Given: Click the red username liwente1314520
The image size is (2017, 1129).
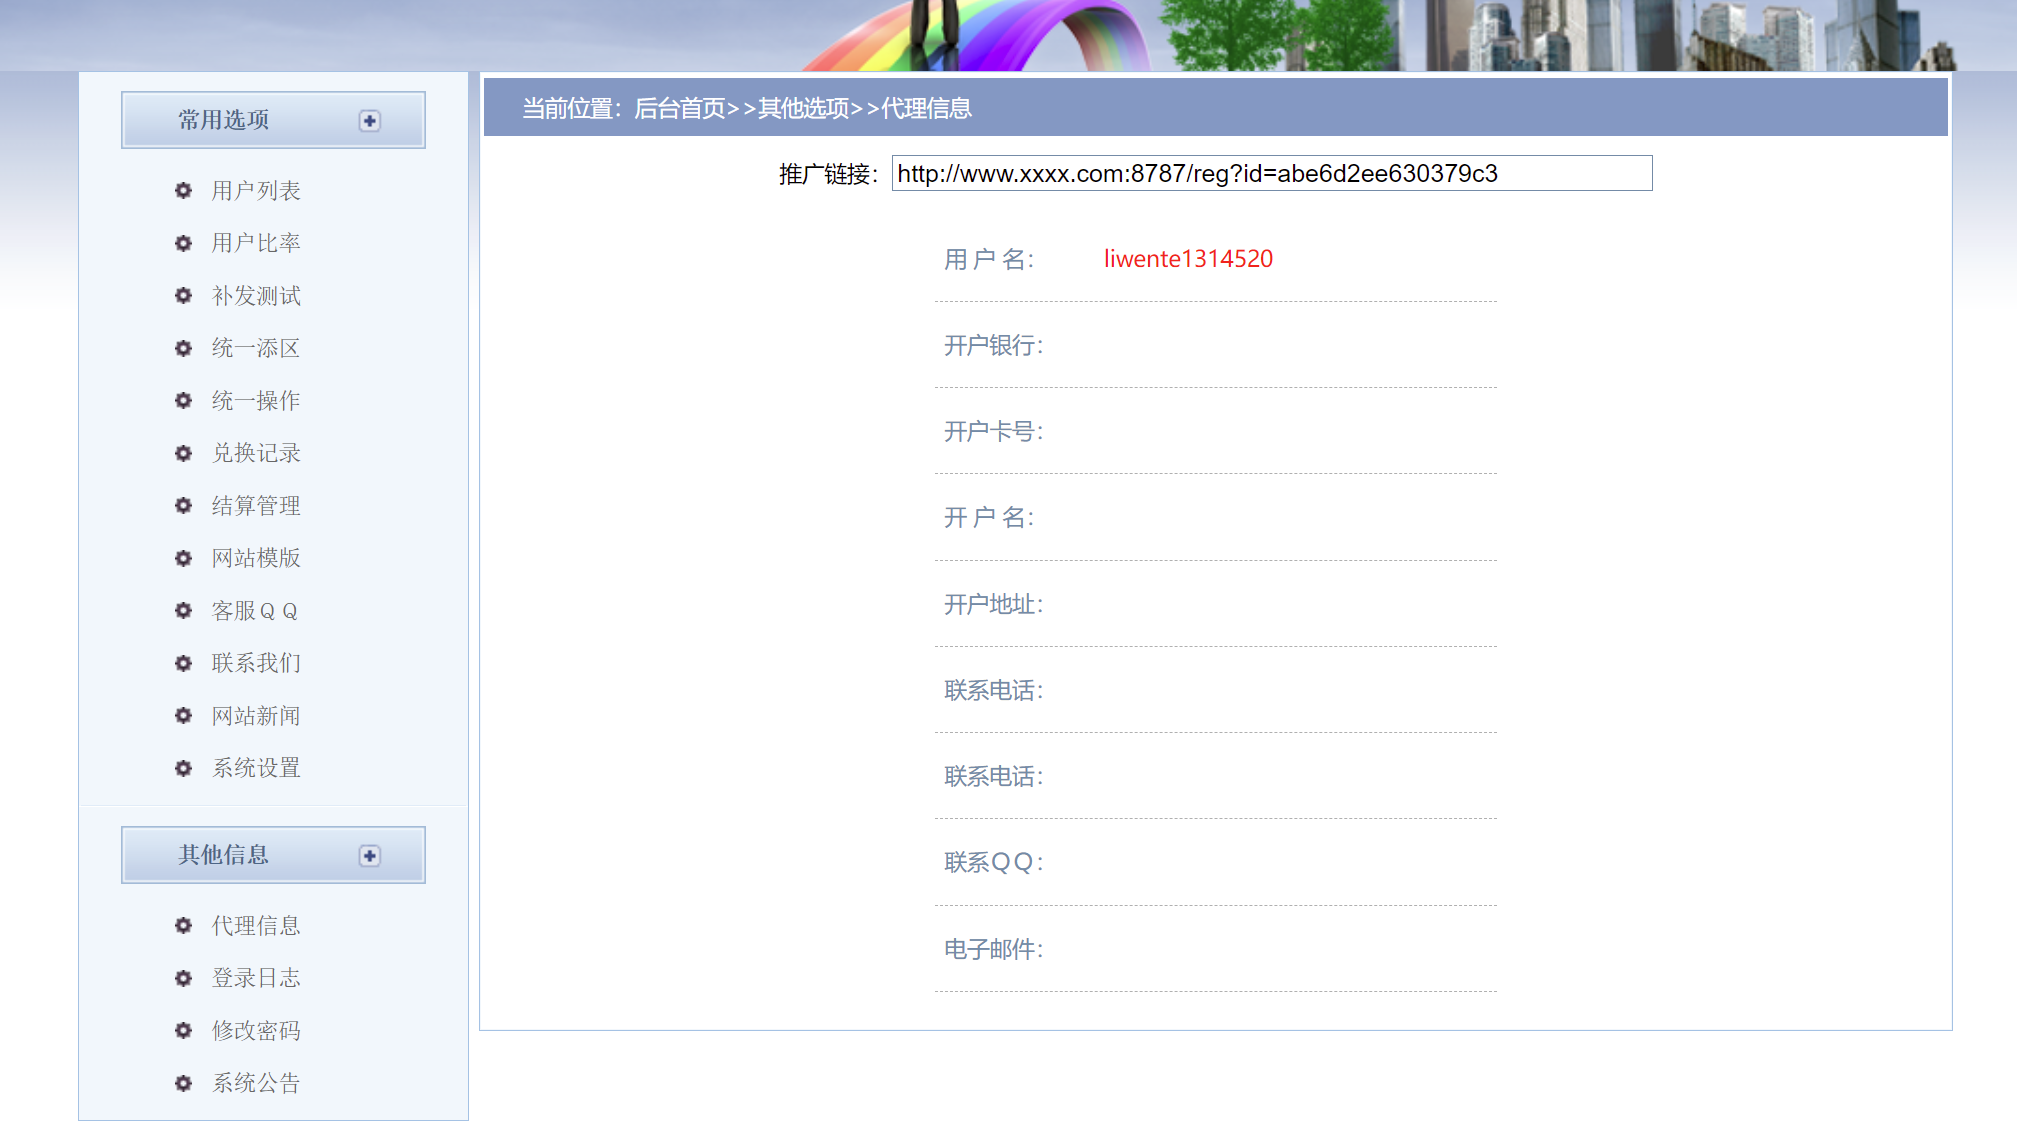Looking at the screenshot, I should click(1188, 259).
